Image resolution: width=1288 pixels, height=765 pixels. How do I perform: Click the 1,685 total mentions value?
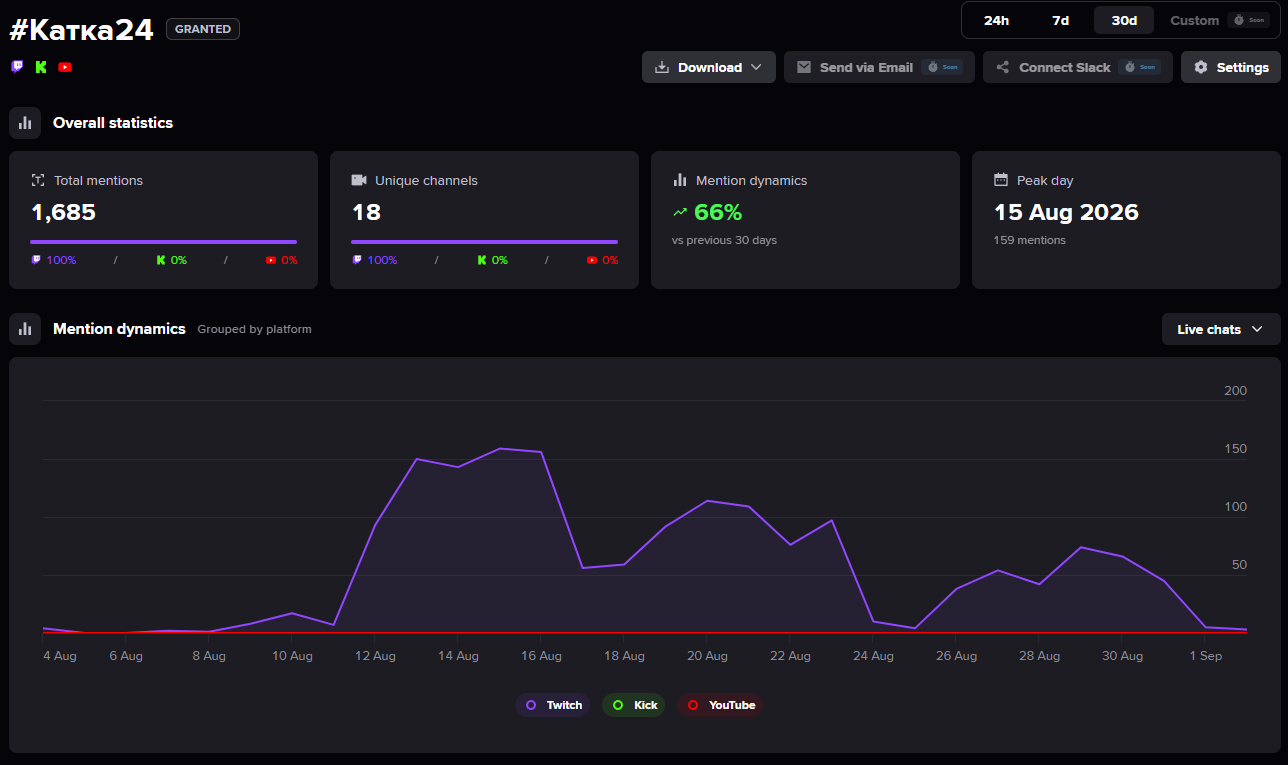pyautogui.click(x=64, y=212)
